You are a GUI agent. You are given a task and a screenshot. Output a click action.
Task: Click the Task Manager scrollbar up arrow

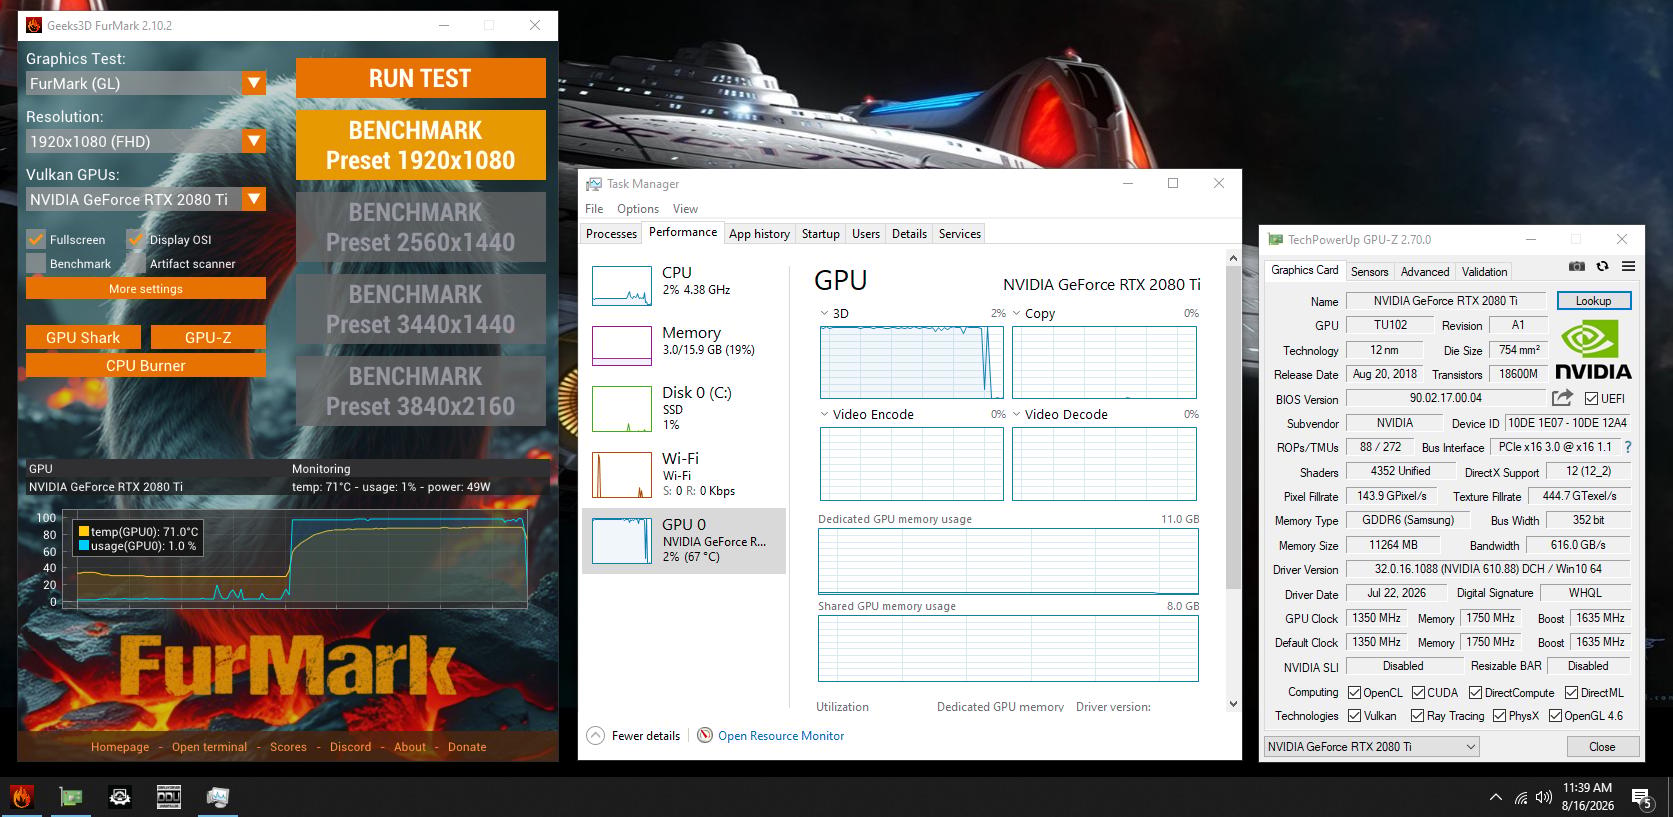click(x=1233, y=258)
